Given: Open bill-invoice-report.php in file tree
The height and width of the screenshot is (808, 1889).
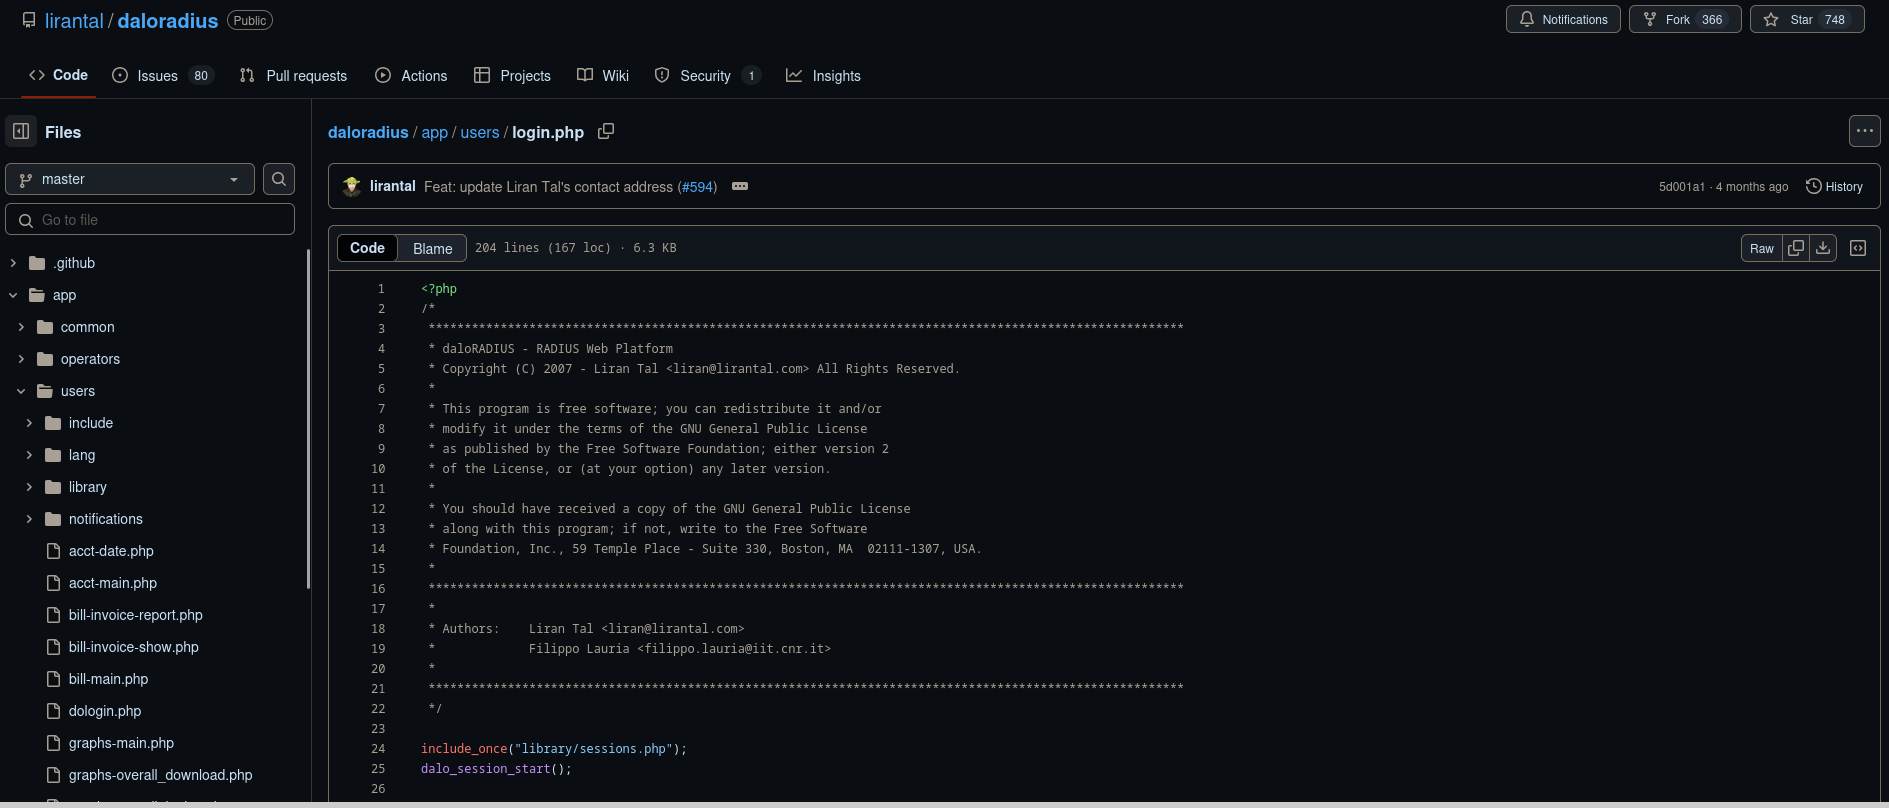Looking at the screenshot, I should [136, 615].
